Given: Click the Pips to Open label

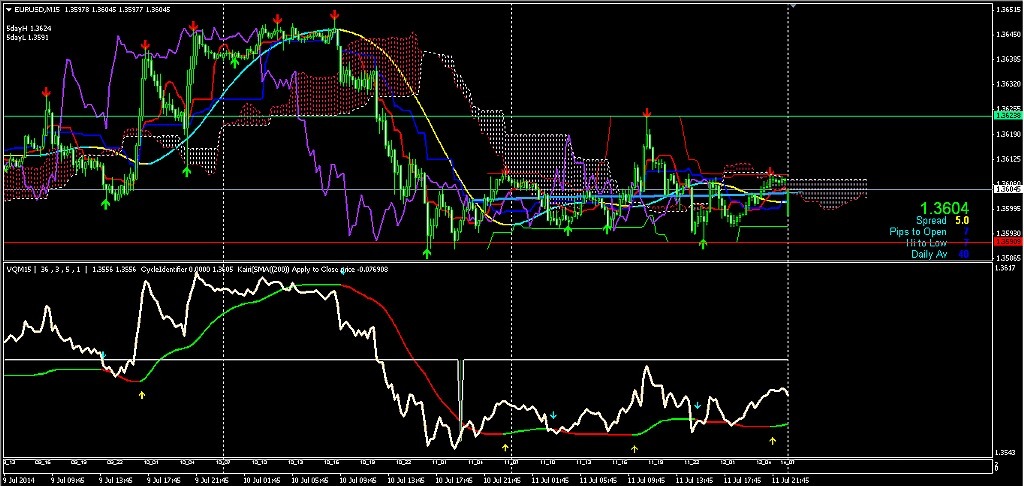Looking at the screenshot, I should [x=918, y=232].
